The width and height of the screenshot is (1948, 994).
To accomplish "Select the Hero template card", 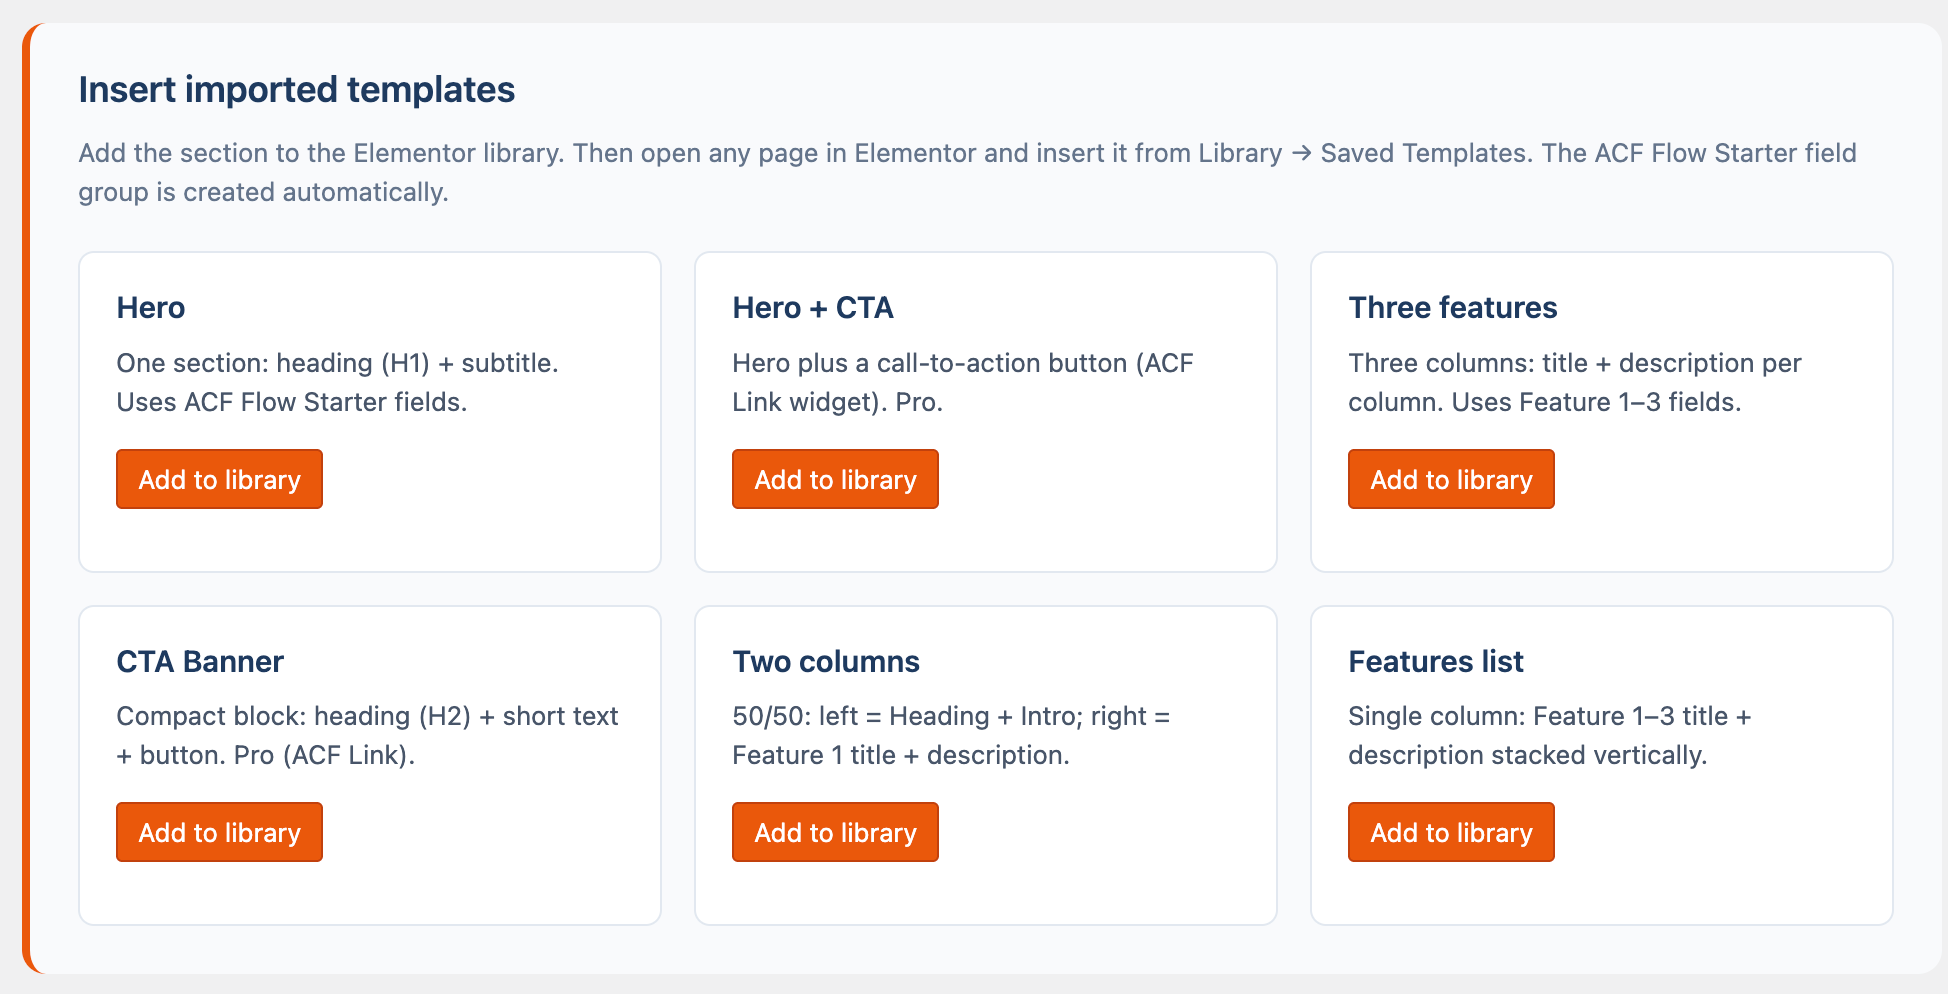I will click(x=370, y=411).
